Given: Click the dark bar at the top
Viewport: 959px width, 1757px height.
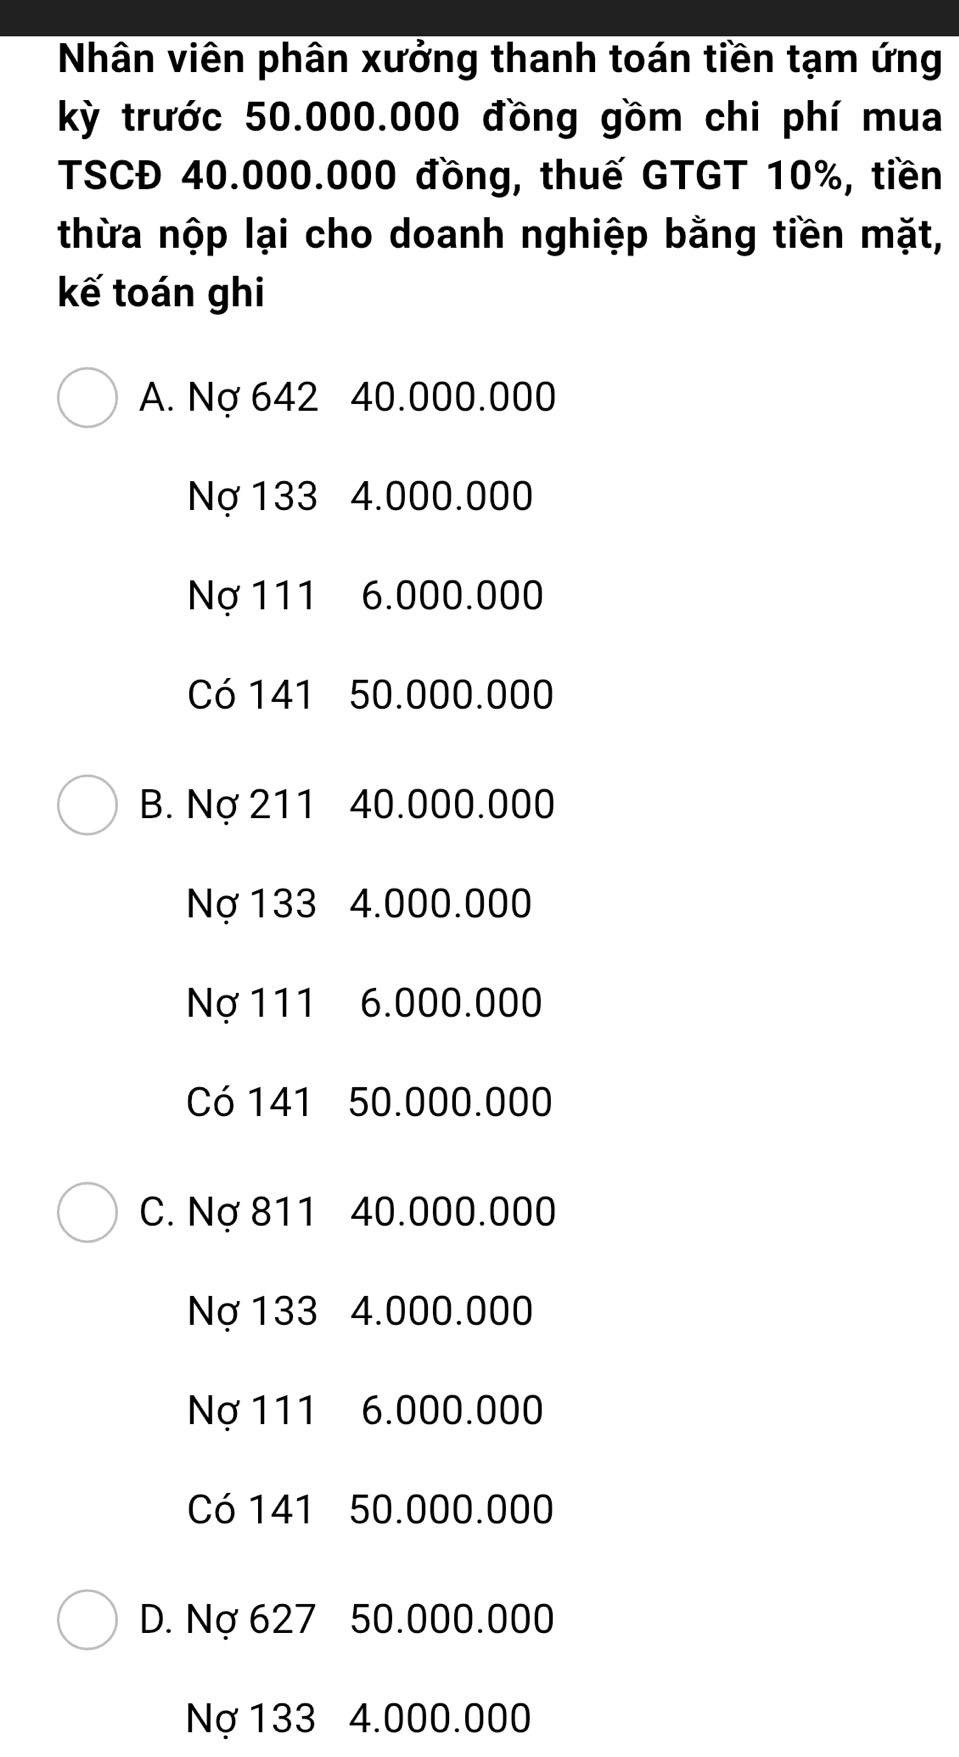Looking at the screenshot, I should click(480, 17).
